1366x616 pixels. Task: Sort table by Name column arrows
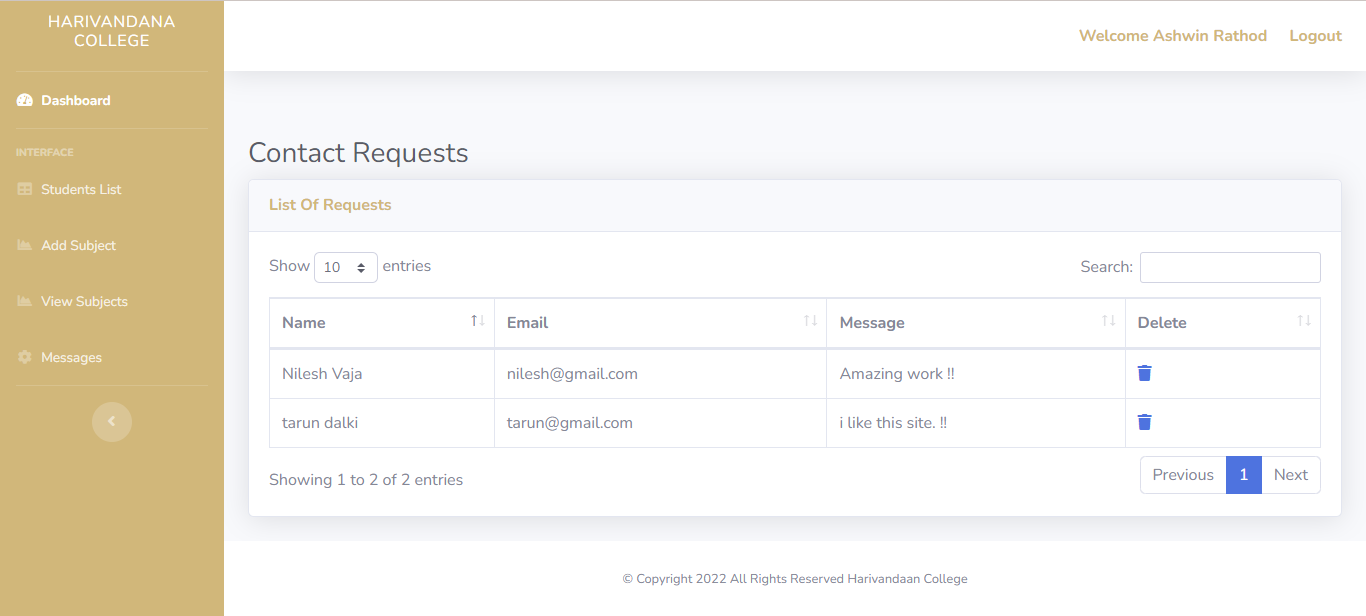click(478, 321)
